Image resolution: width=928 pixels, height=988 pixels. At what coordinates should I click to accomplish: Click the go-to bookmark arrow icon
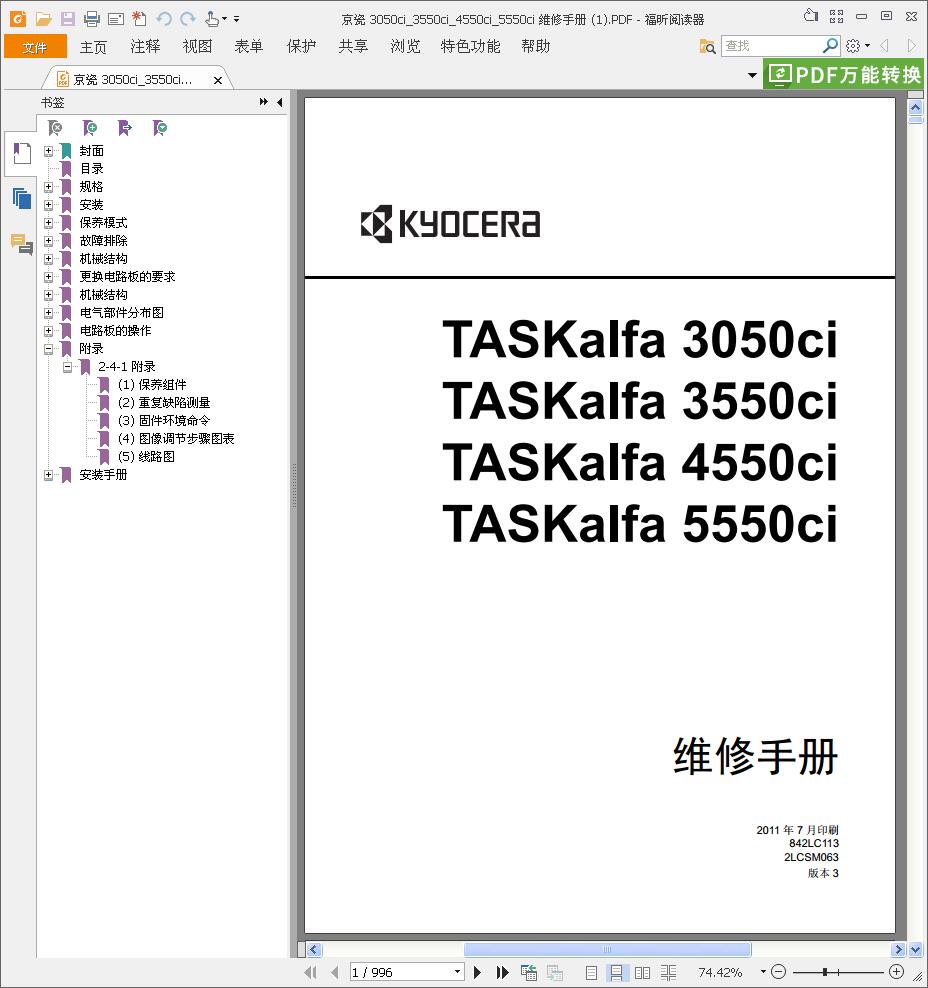(125, 129)
